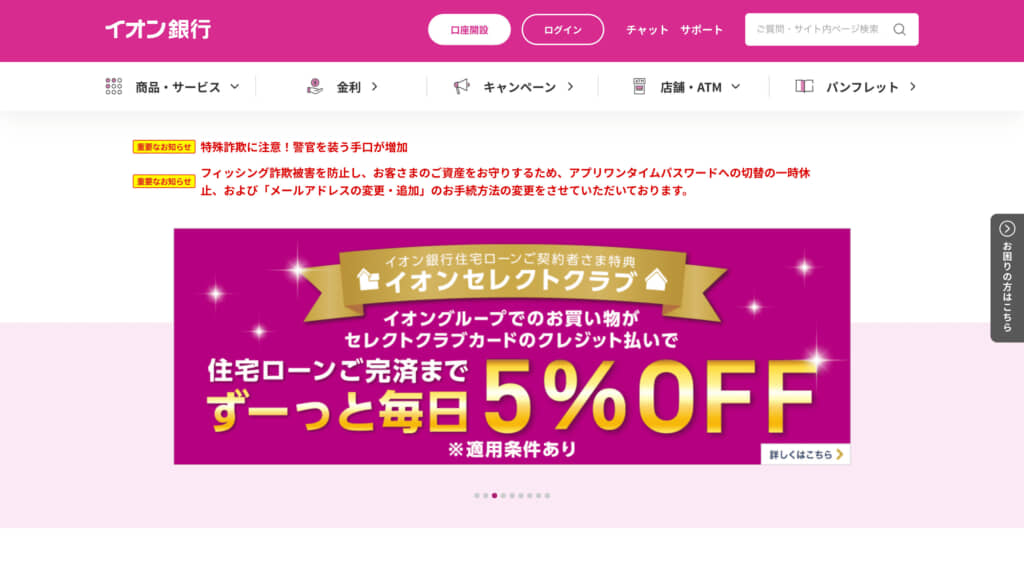Open the パンフレット arrow chevron
This screenshot has height=583, width=1024.
912,86
